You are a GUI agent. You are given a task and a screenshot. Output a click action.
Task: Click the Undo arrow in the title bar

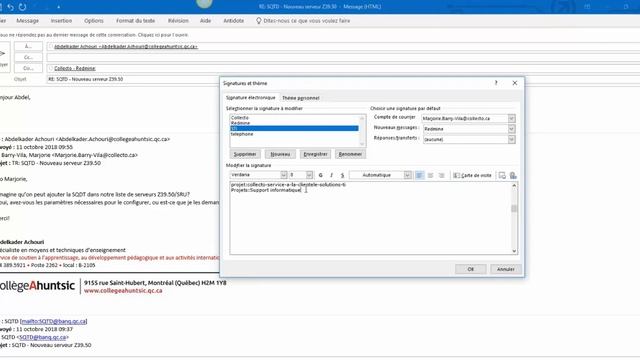pyautogui.click(x=10, y=7)
